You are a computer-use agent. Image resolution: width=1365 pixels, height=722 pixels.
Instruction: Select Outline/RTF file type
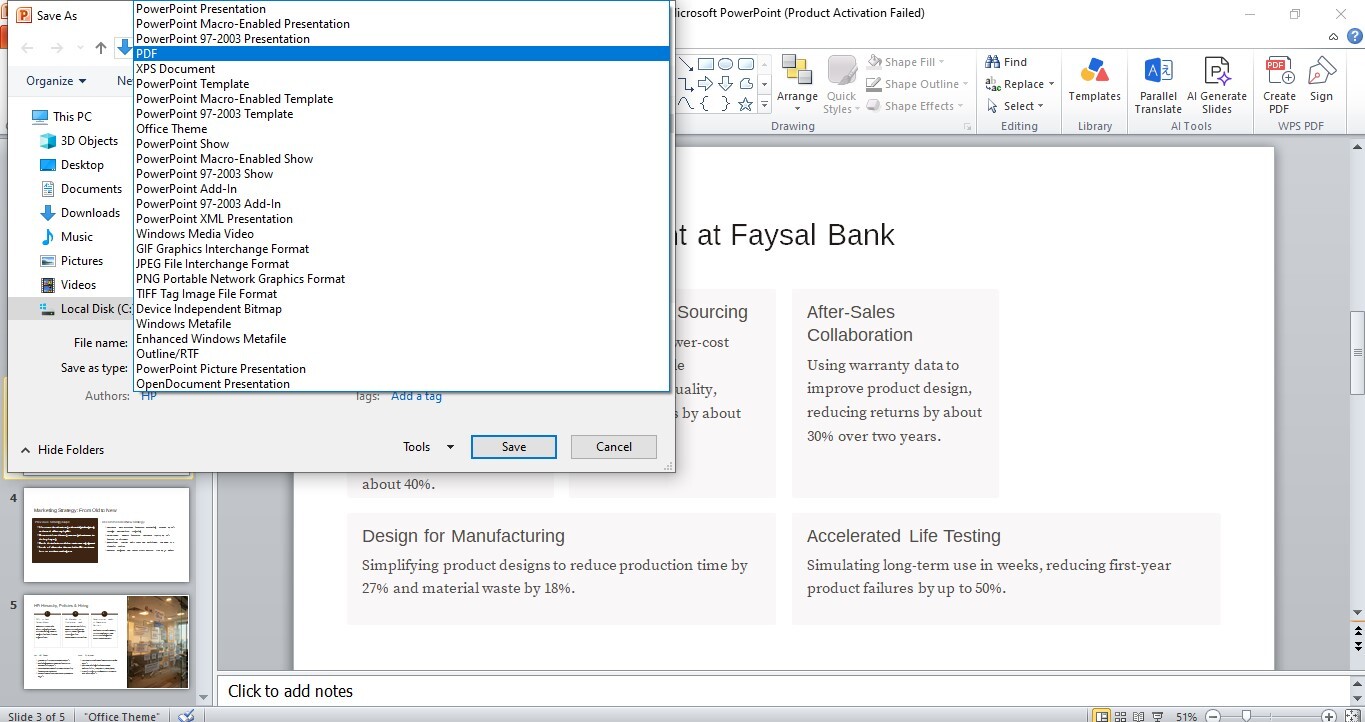(402, 354)
